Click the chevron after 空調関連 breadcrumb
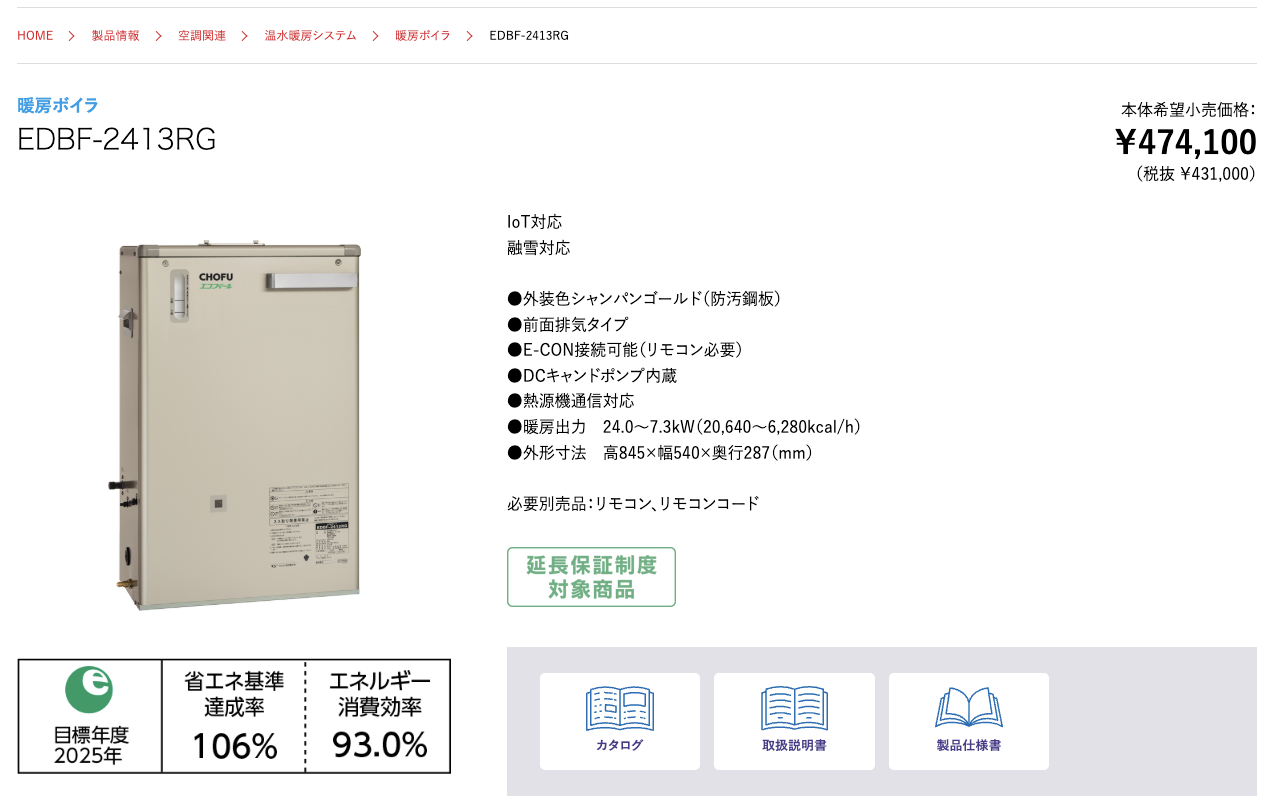Image resolution: width=1272 pixels, height=810 pixels. click(245, 36)
